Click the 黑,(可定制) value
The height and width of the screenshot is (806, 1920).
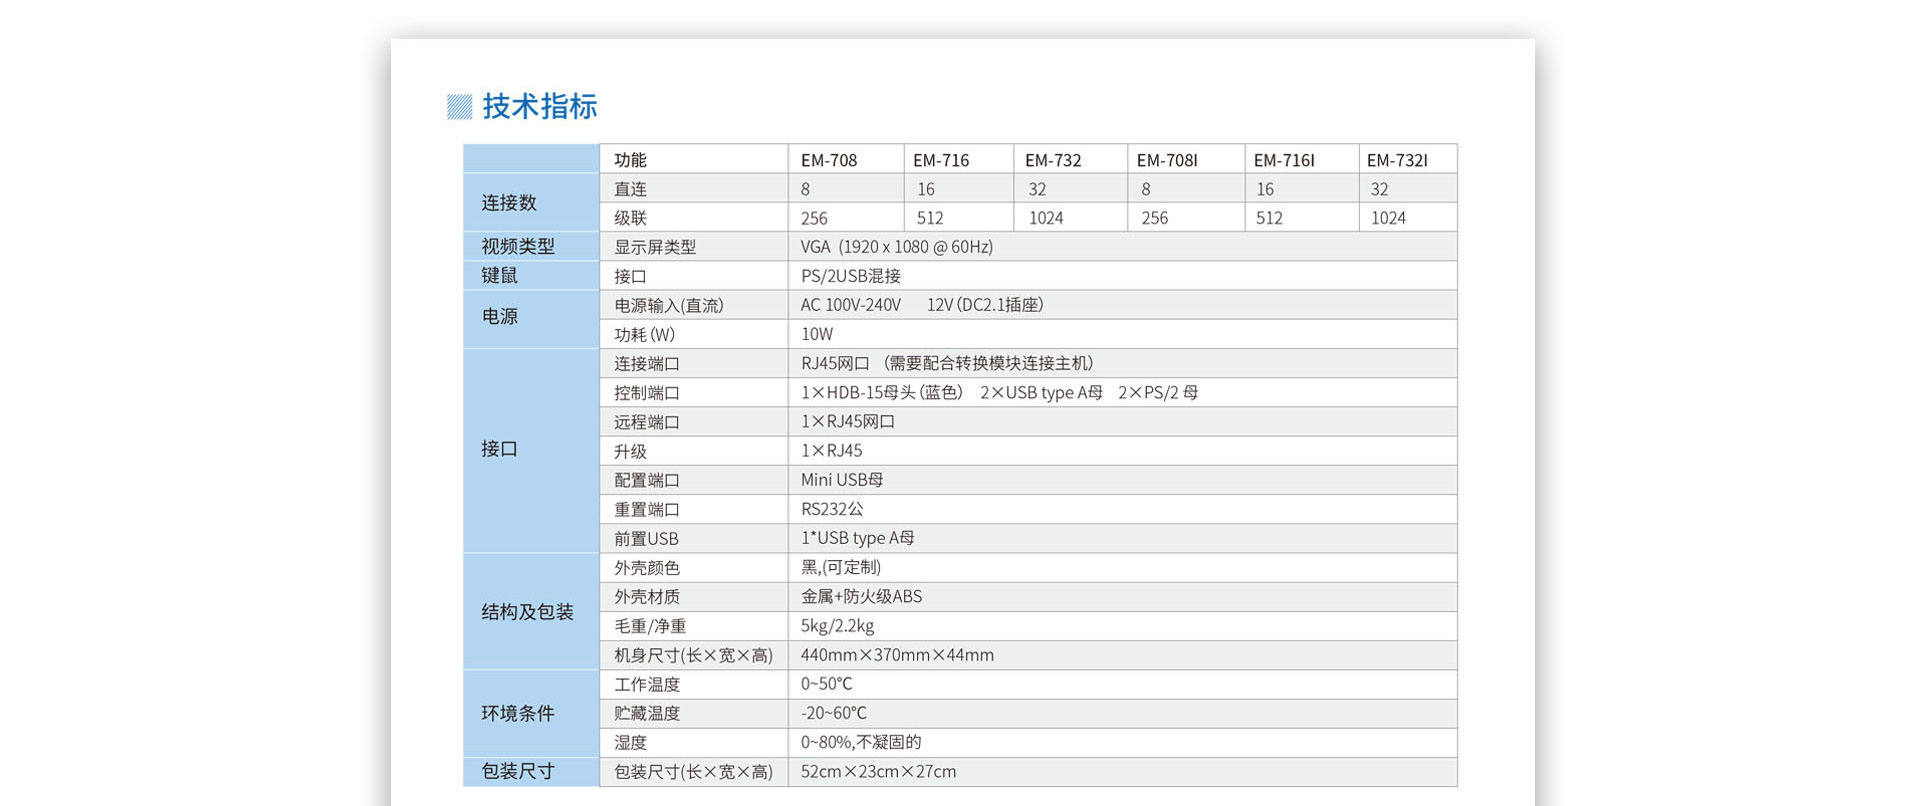click(841, 567)
